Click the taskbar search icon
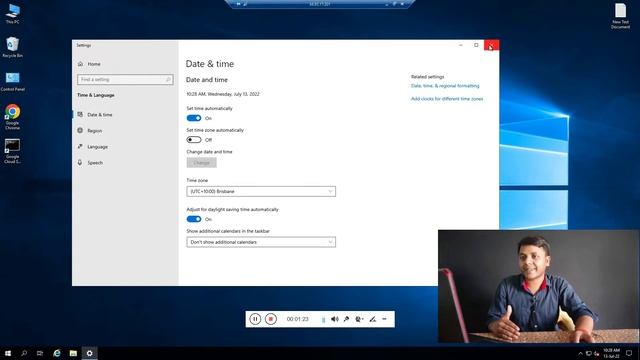The height and width of the screenshot is (360, 640). pyautogui.click(x=24, y=353)
